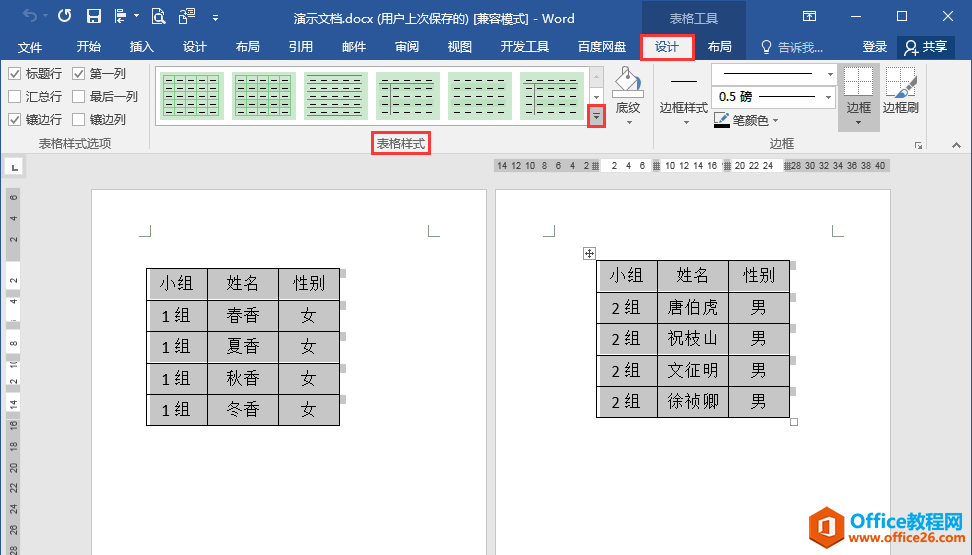The width and height of the screenshot is (972, 555).
Task: Apply the third table style thumbnail
Action: click(x=335, y=95)
